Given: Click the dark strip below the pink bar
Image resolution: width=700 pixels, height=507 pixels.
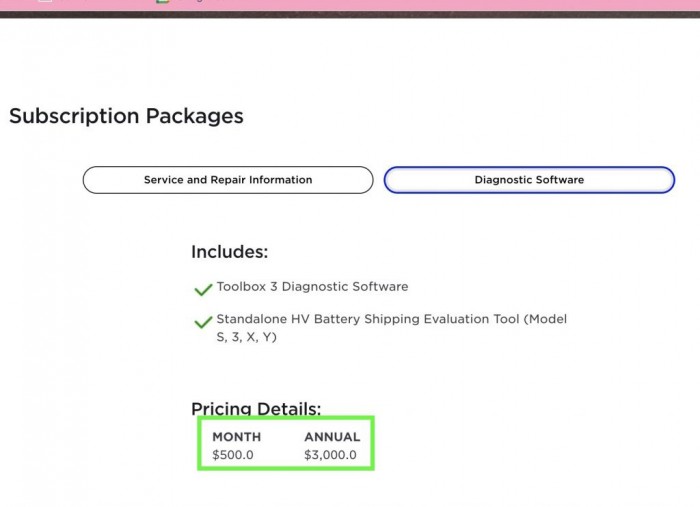Looking at the screenshot, I should coord(350,15).
